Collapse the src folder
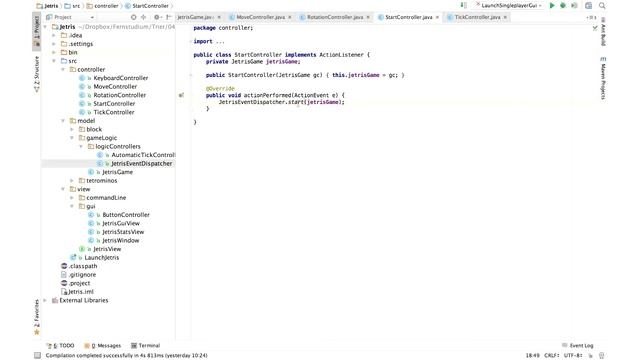640x360 pixels. [x=54, y=61]
